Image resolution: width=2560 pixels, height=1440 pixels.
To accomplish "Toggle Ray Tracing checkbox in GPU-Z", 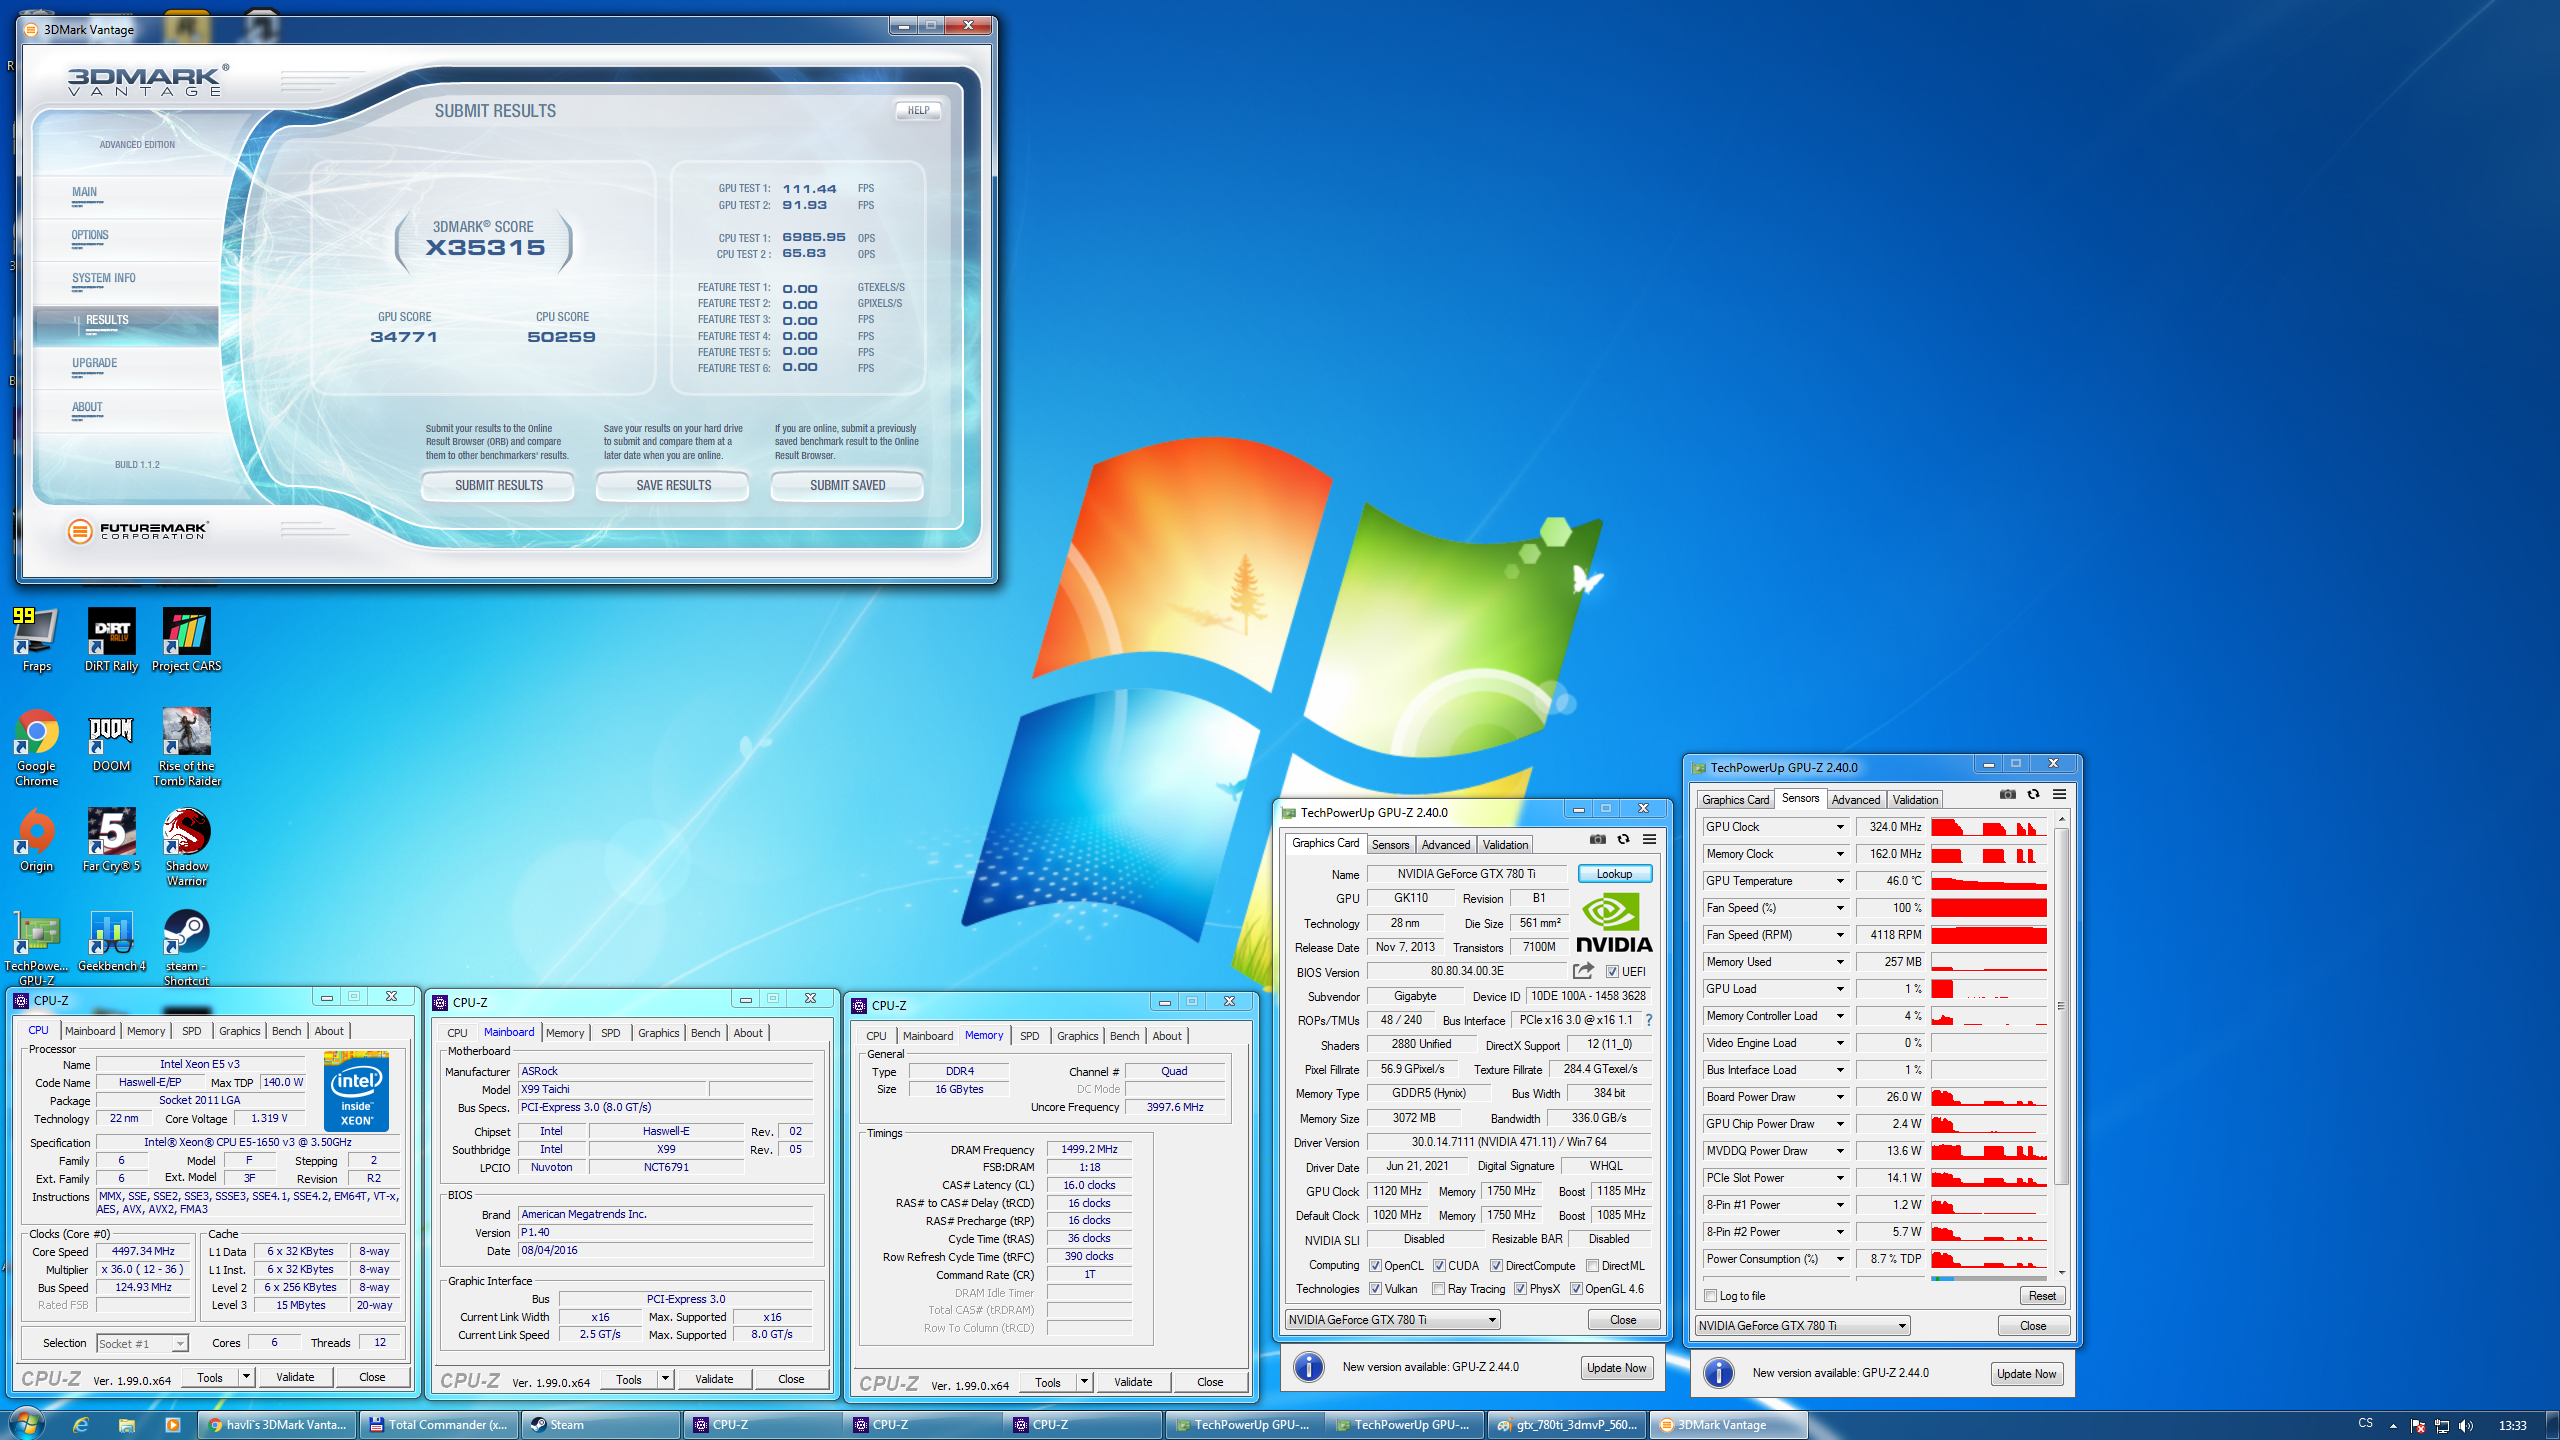I will 1438,1289.
